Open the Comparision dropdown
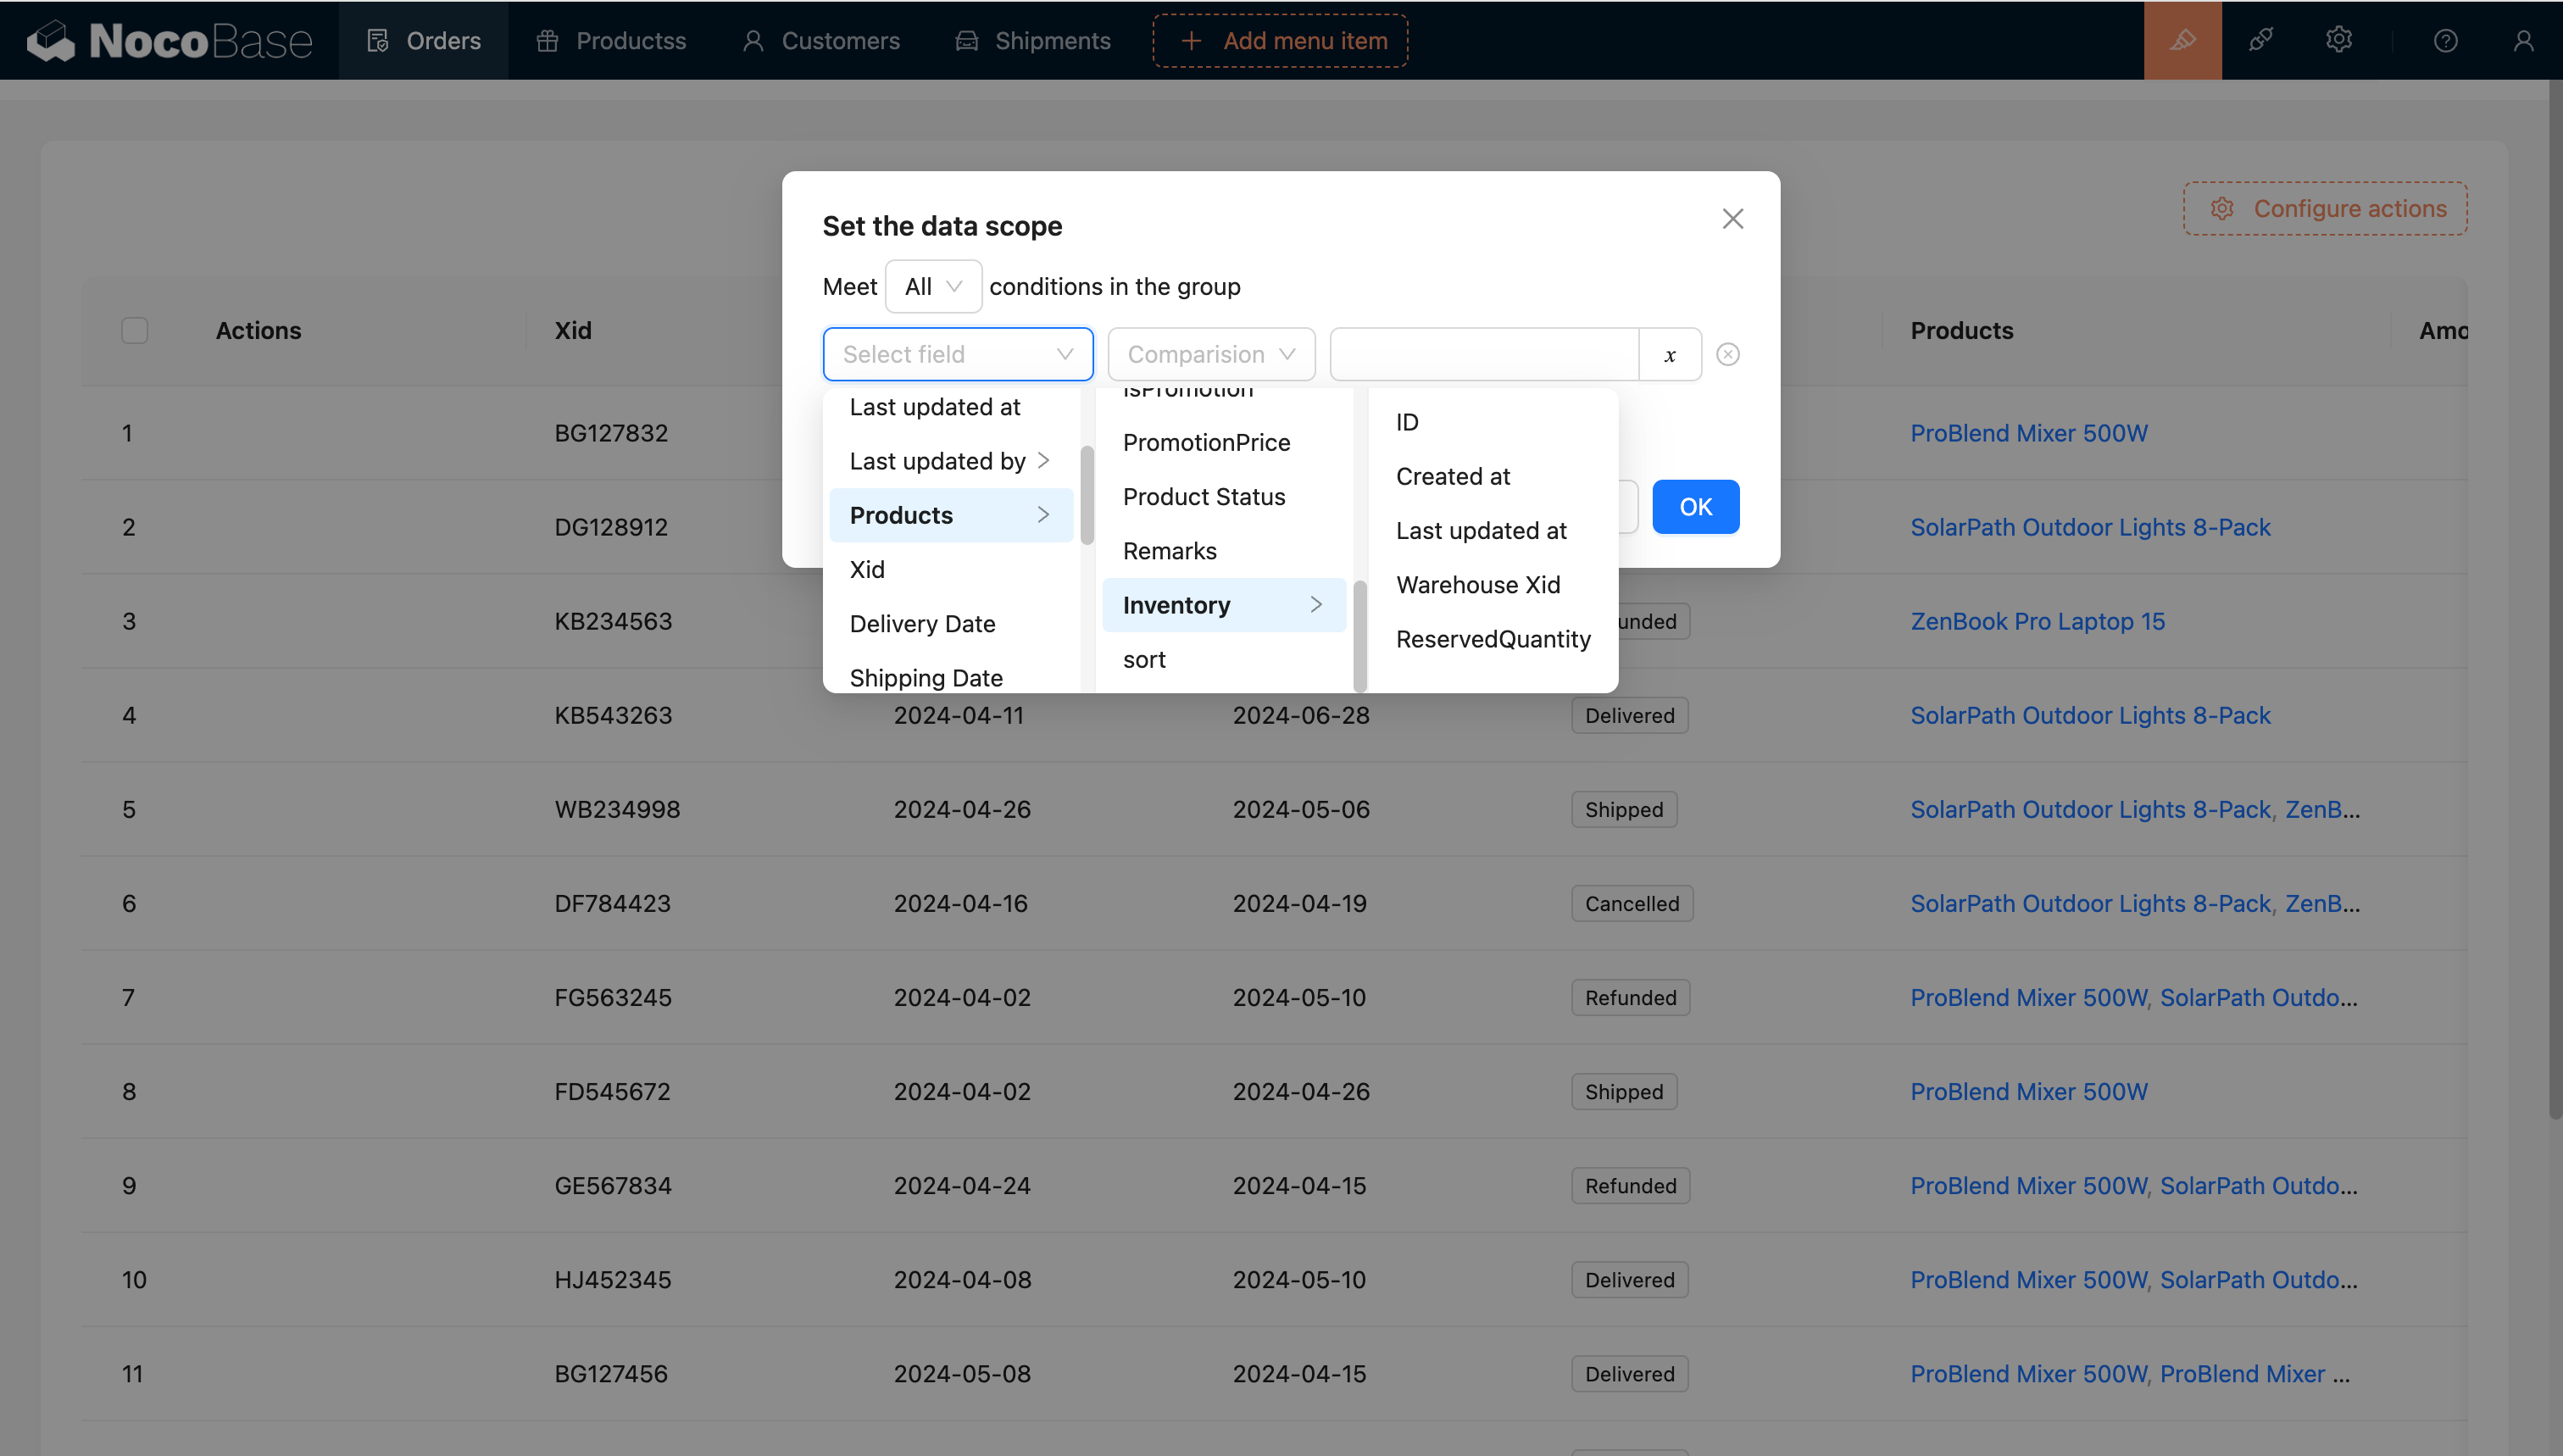Viewport: 2563px width, 1456px height. (1211, 354)
